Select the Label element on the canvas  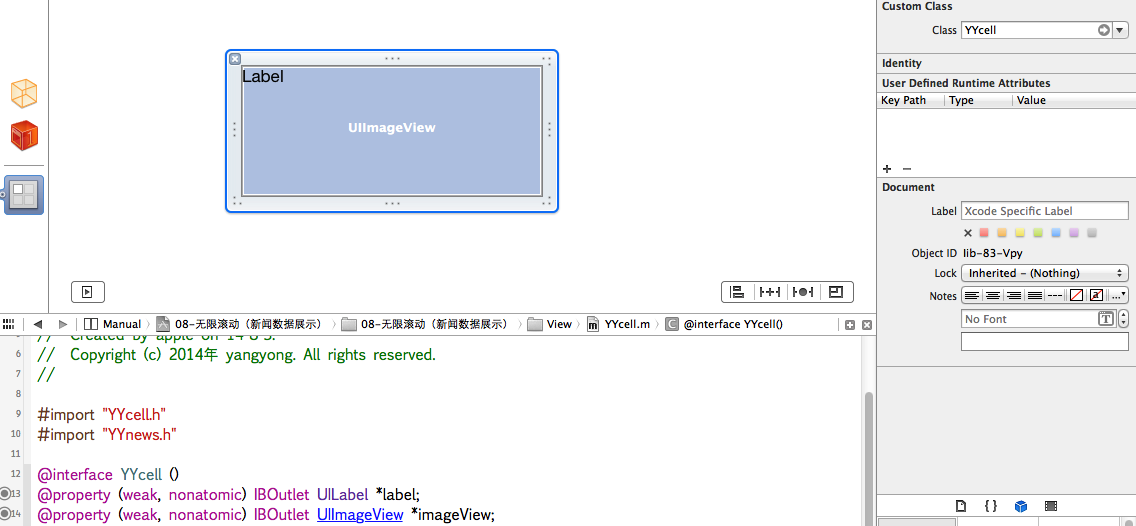pos(263,76)
